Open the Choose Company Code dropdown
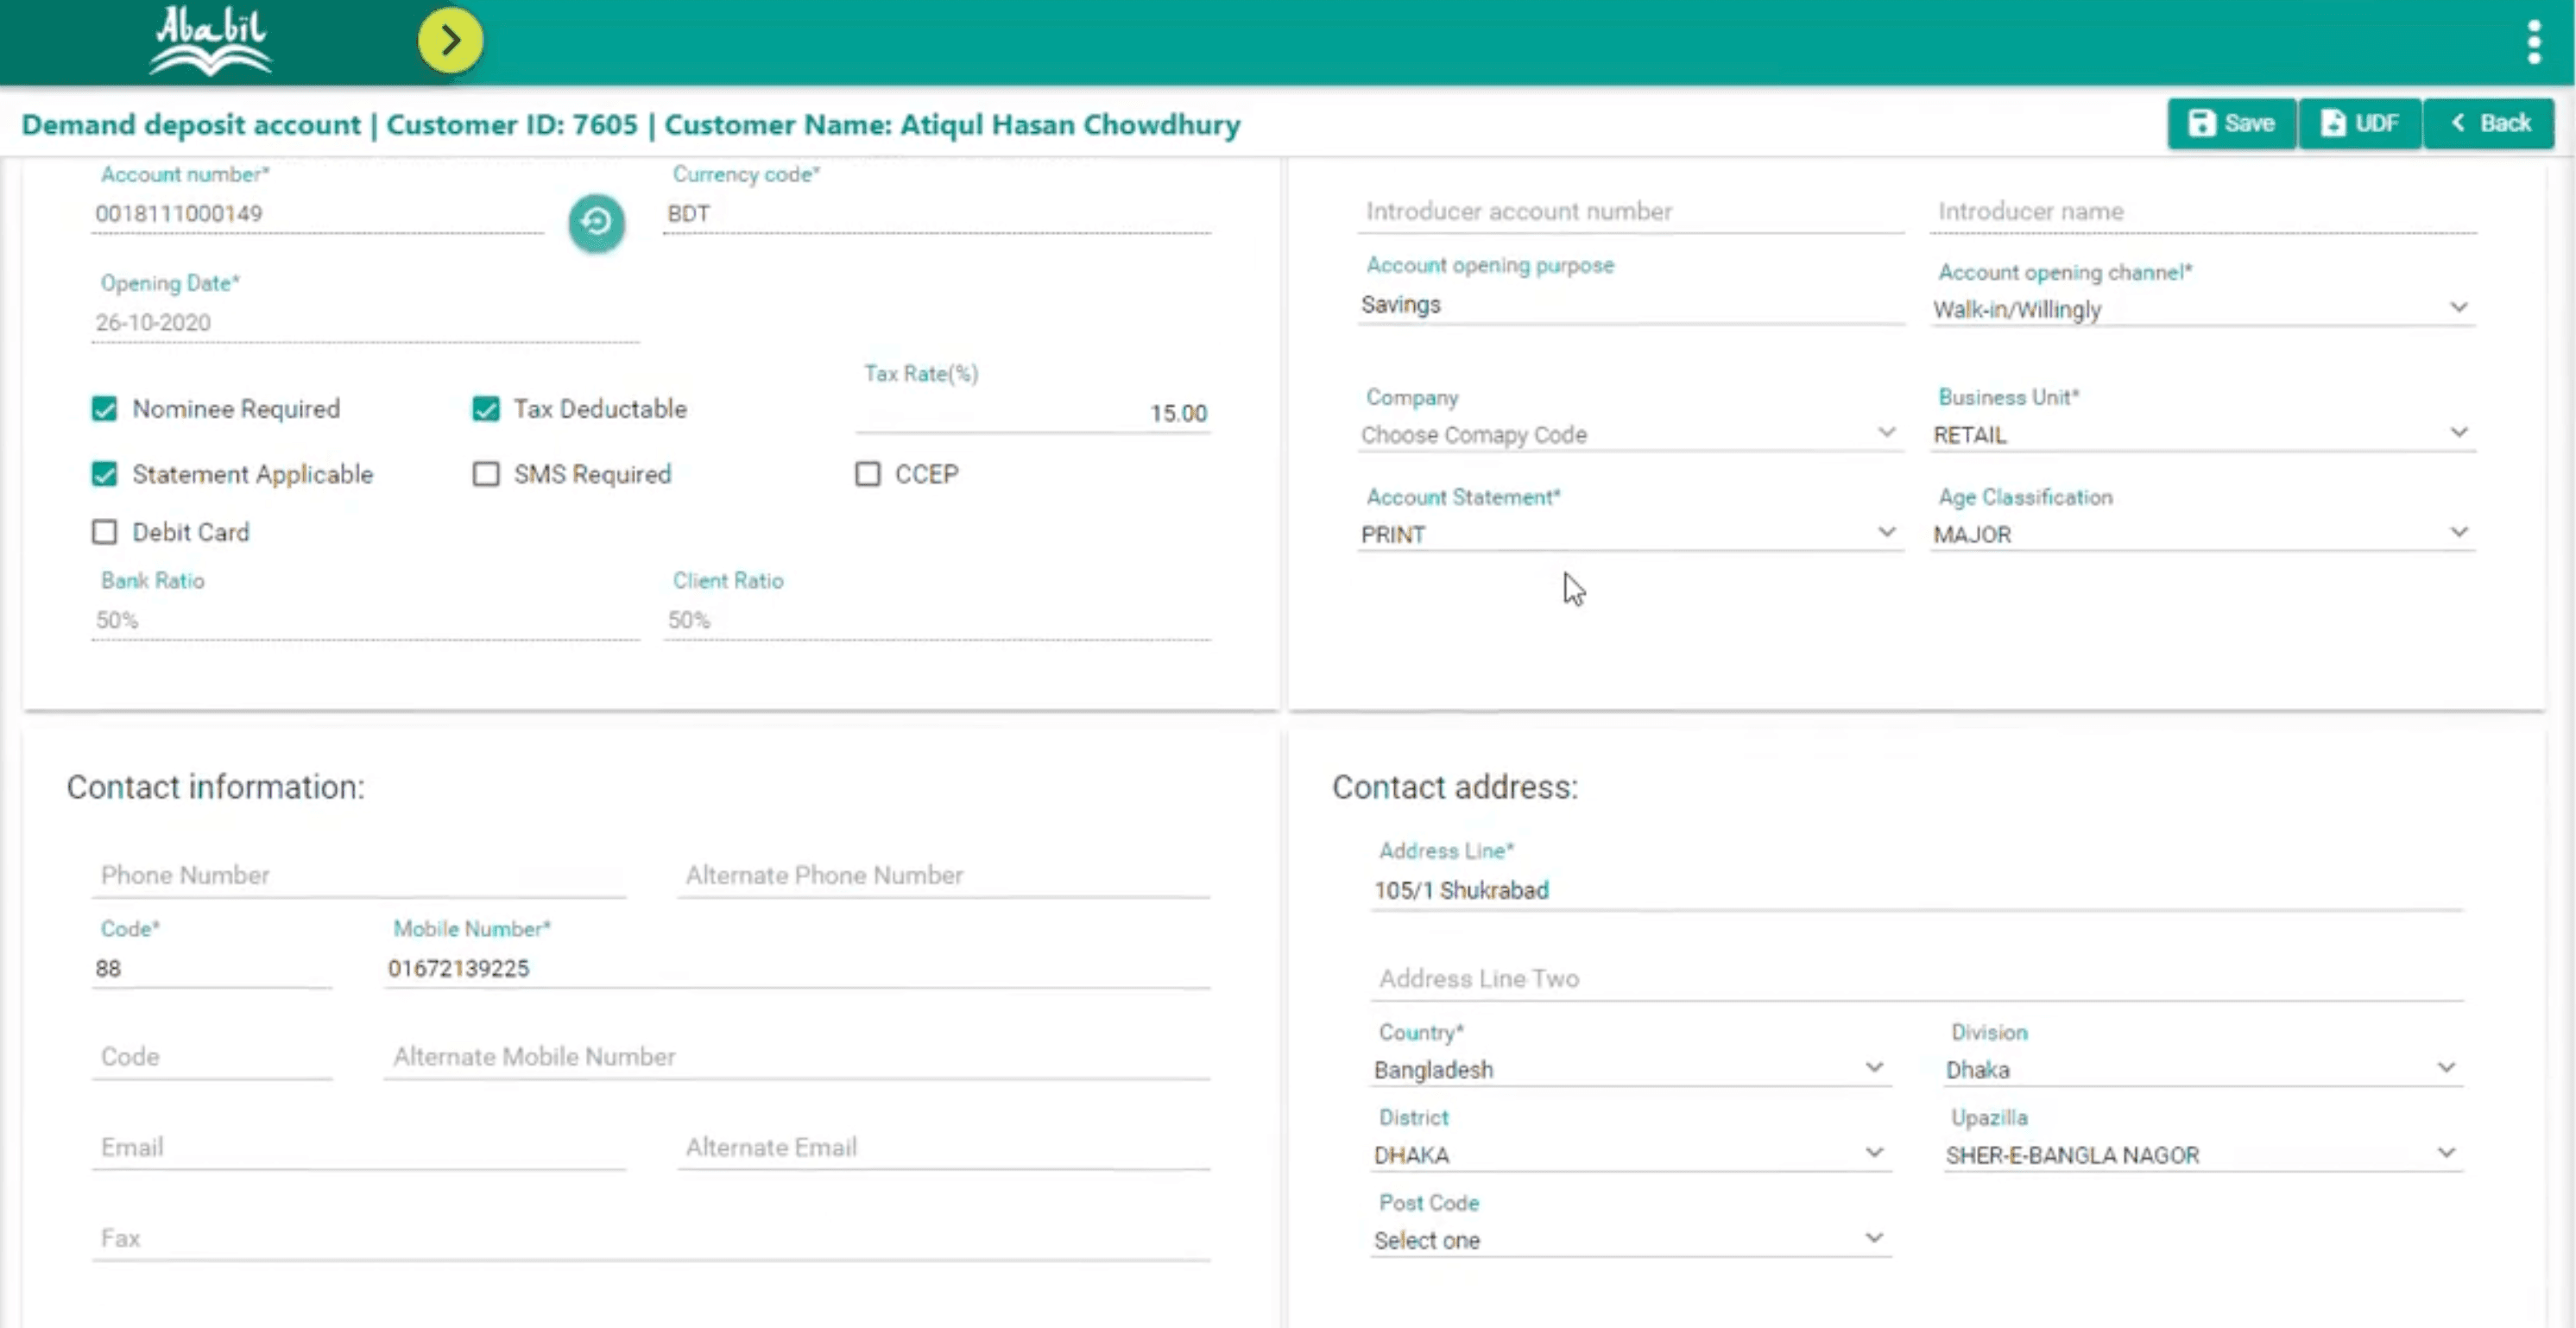Image resolution: width=2576 pixels, height=1328 pixels. (1628, 434)
